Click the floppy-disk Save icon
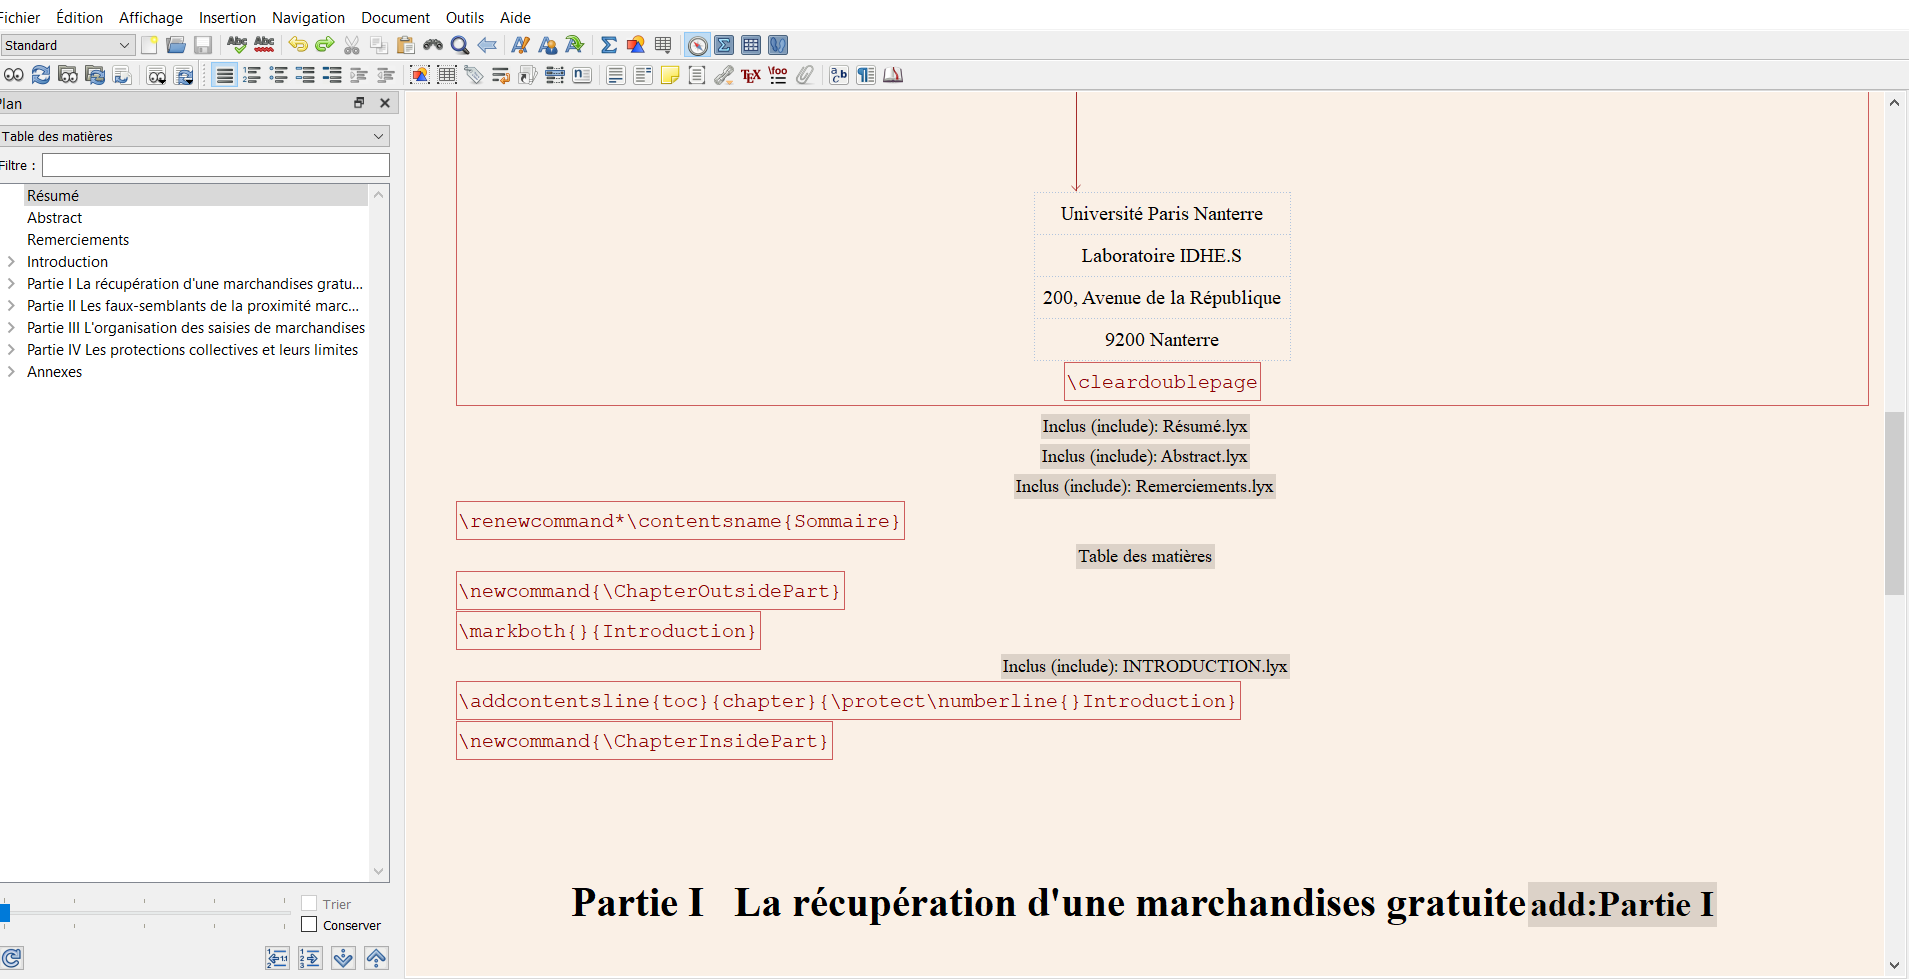Screen dimensions: 1909x979 [x=203, y=45]
